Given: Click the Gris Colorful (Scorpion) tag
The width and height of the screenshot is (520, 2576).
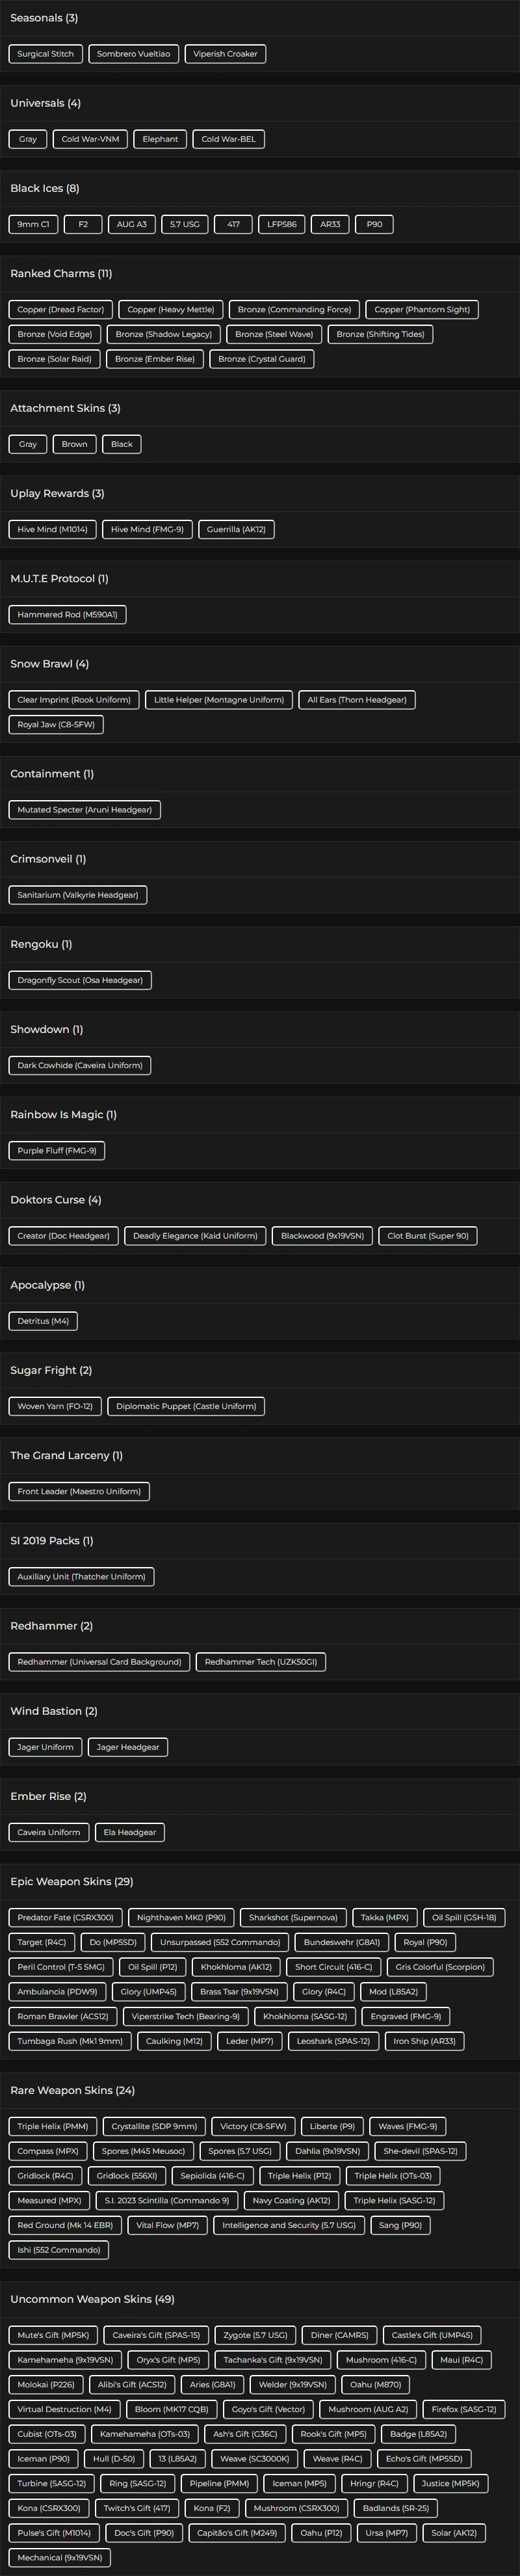Looking at the screenshot, I should point(440,1966).
